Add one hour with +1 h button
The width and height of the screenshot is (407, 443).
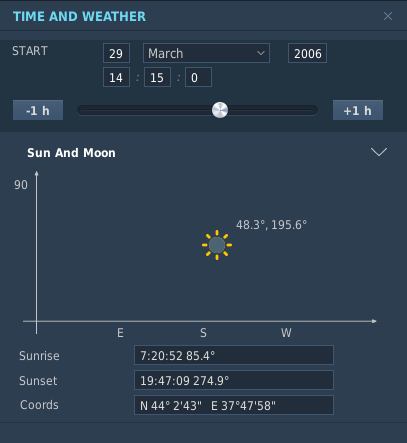click(358, 110)
